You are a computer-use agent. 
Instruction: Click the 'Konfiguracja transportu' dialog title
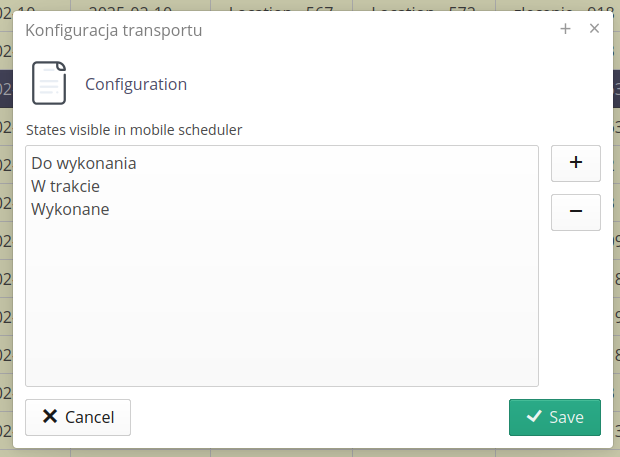(114, 30)
